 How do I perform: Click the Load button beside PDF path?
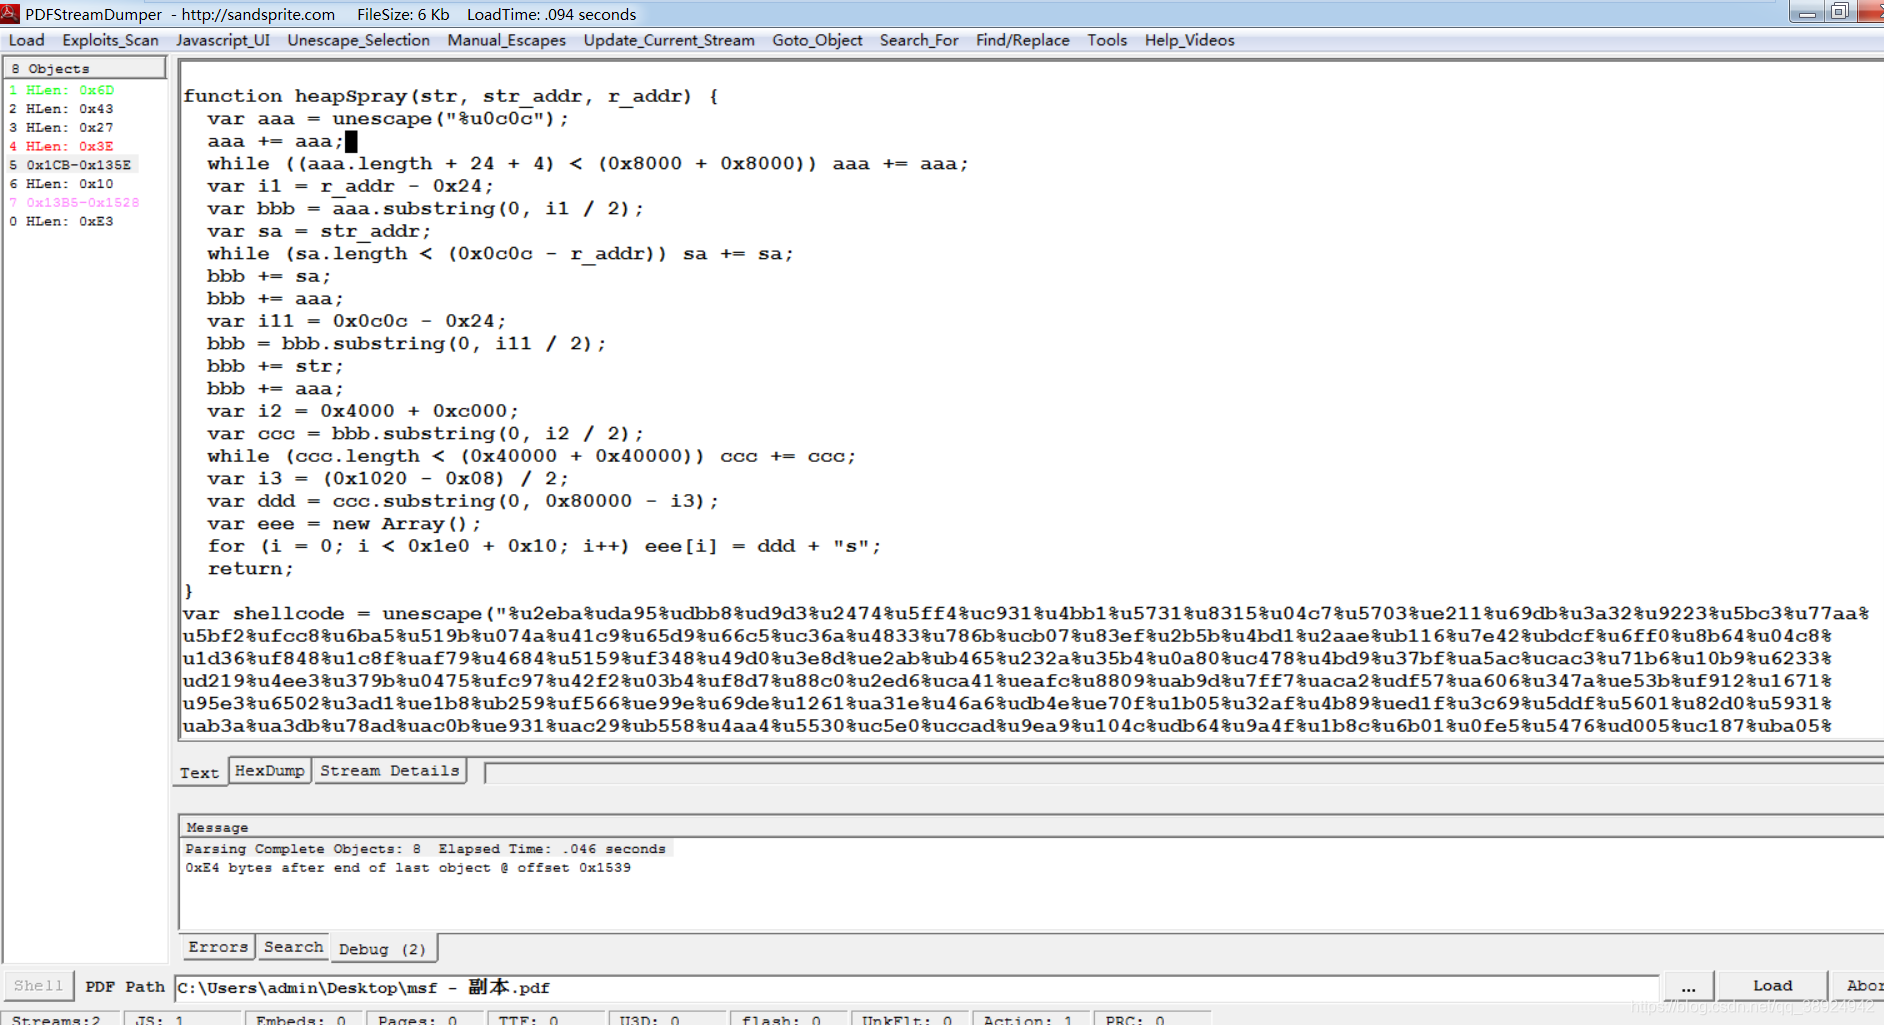coord(1772,986)
